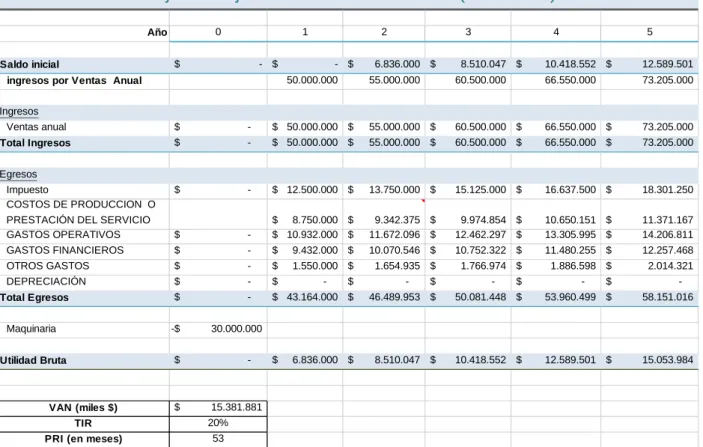The image size is (703, 447).
Task: Click Utilidad Bruta value 6.836.000
Action: [315, 360]
